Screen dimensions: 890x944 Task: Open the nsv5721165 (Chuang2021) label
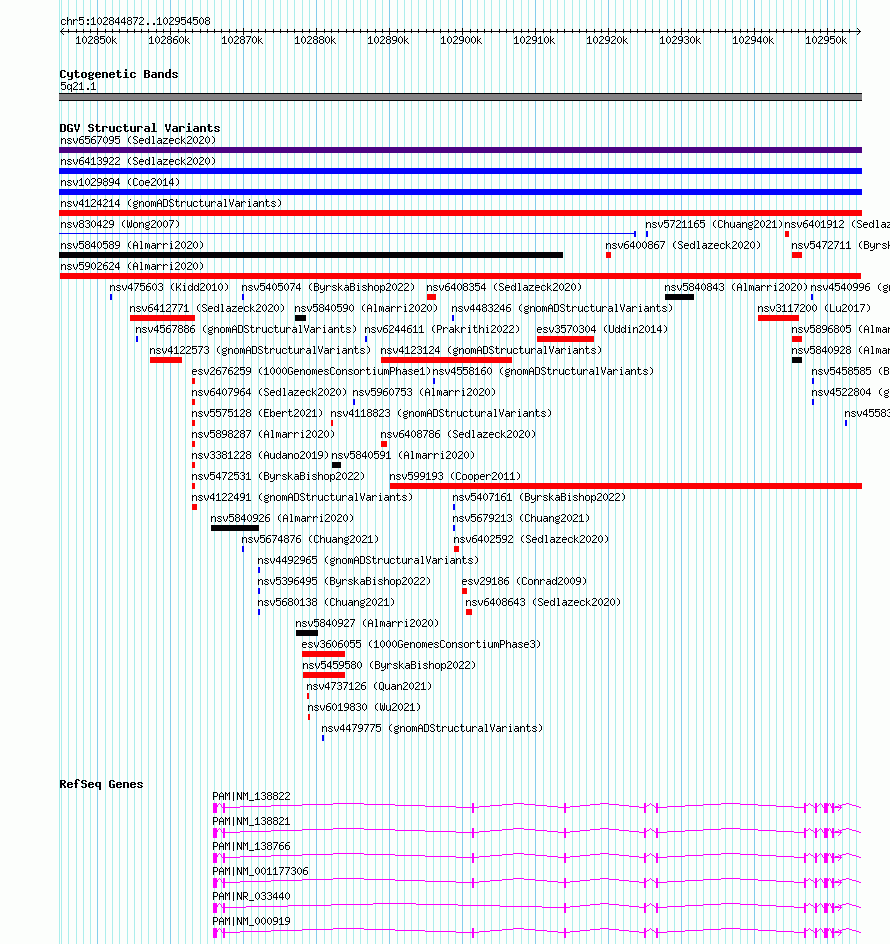tap(714, 225)
